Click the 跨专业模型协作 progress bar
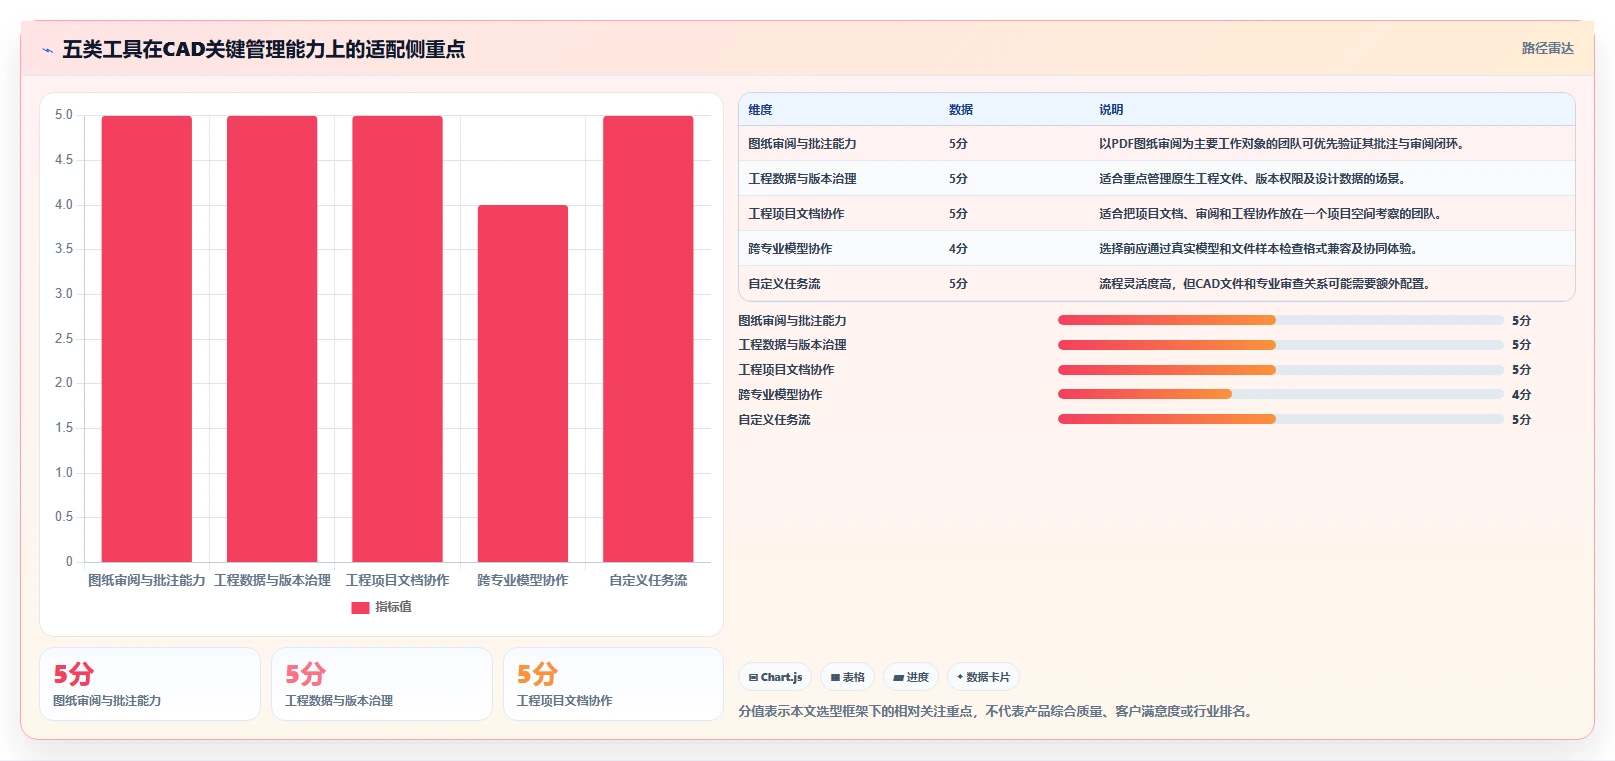 1280,394
